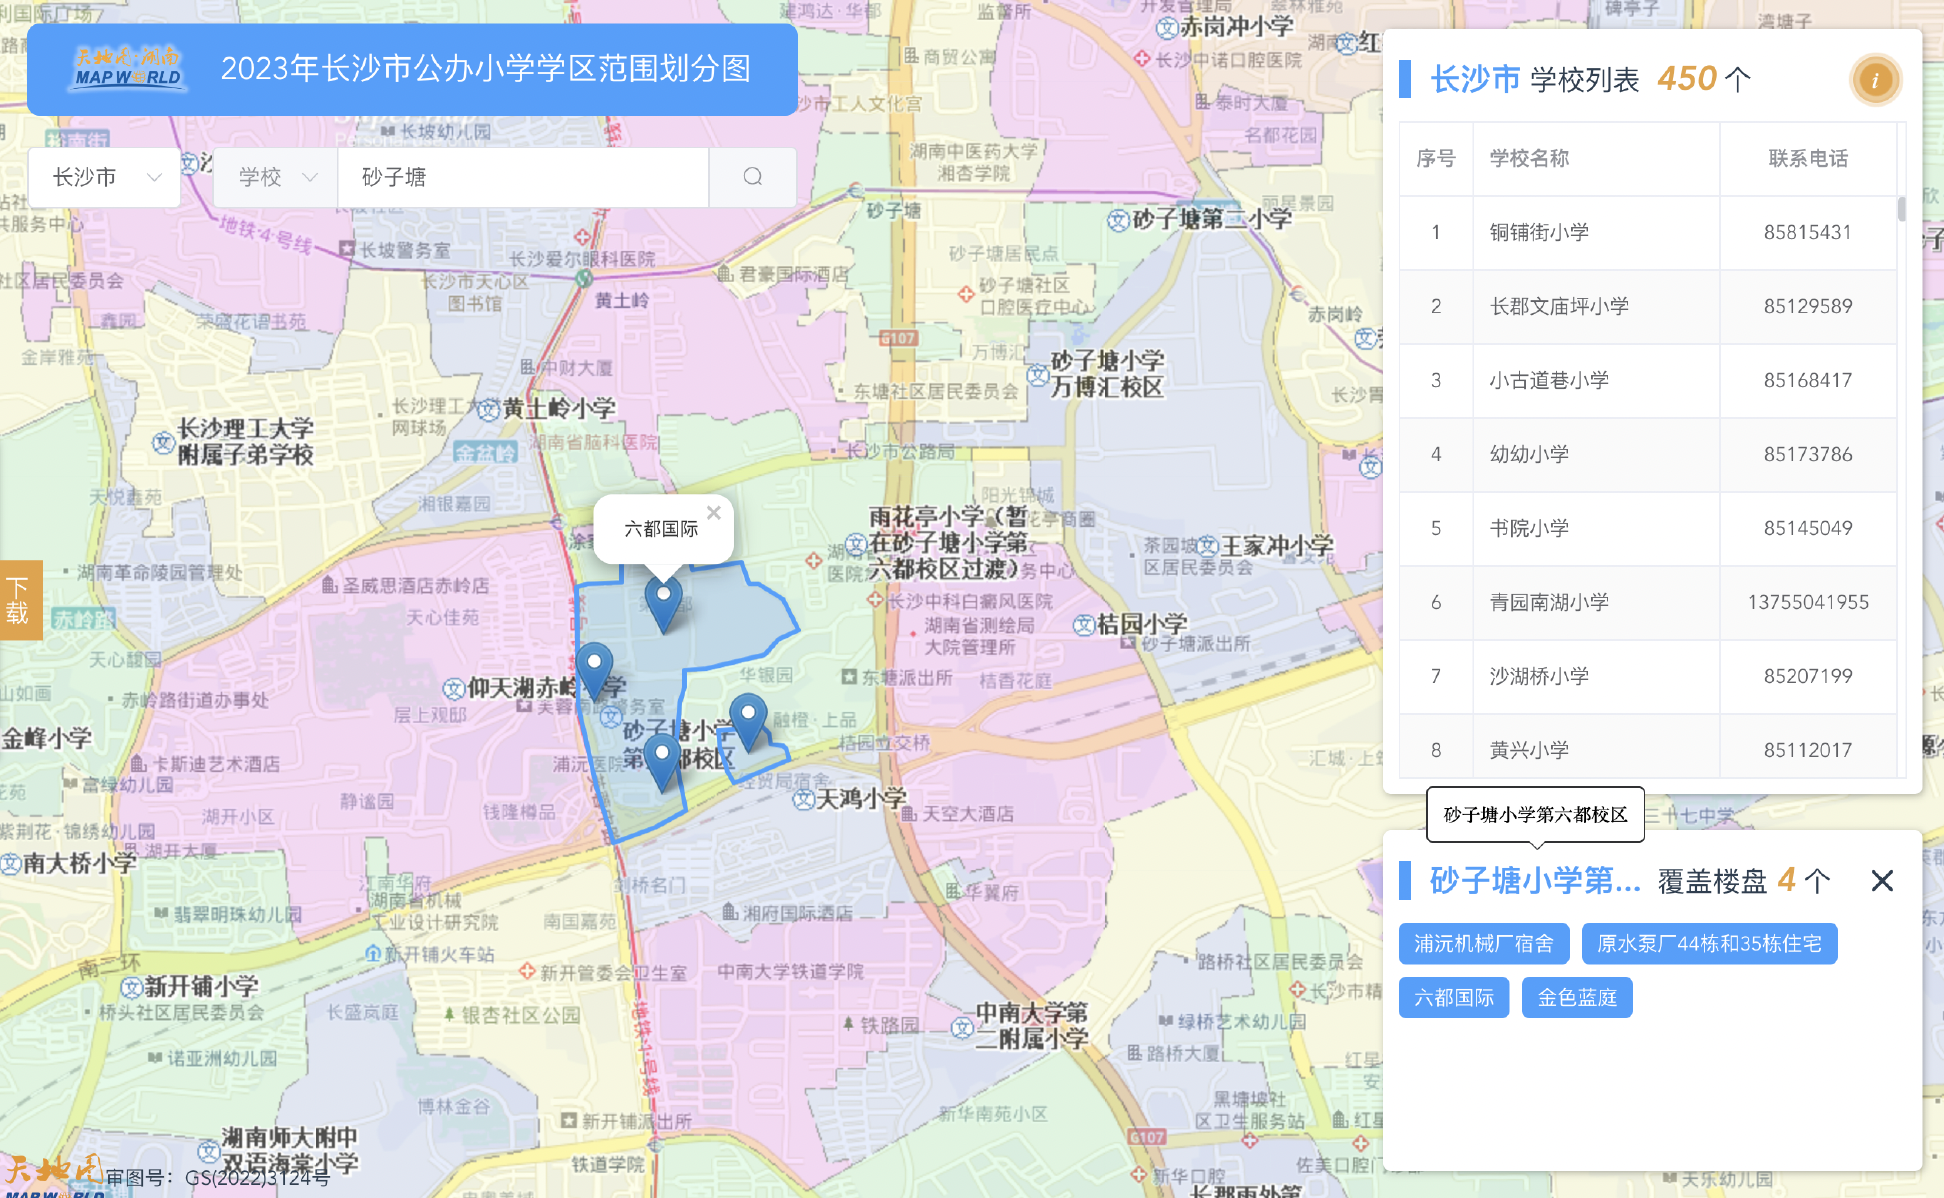Click the 桔园小学 school marker icon
1944x1198 pixels.
[1083, 626]
